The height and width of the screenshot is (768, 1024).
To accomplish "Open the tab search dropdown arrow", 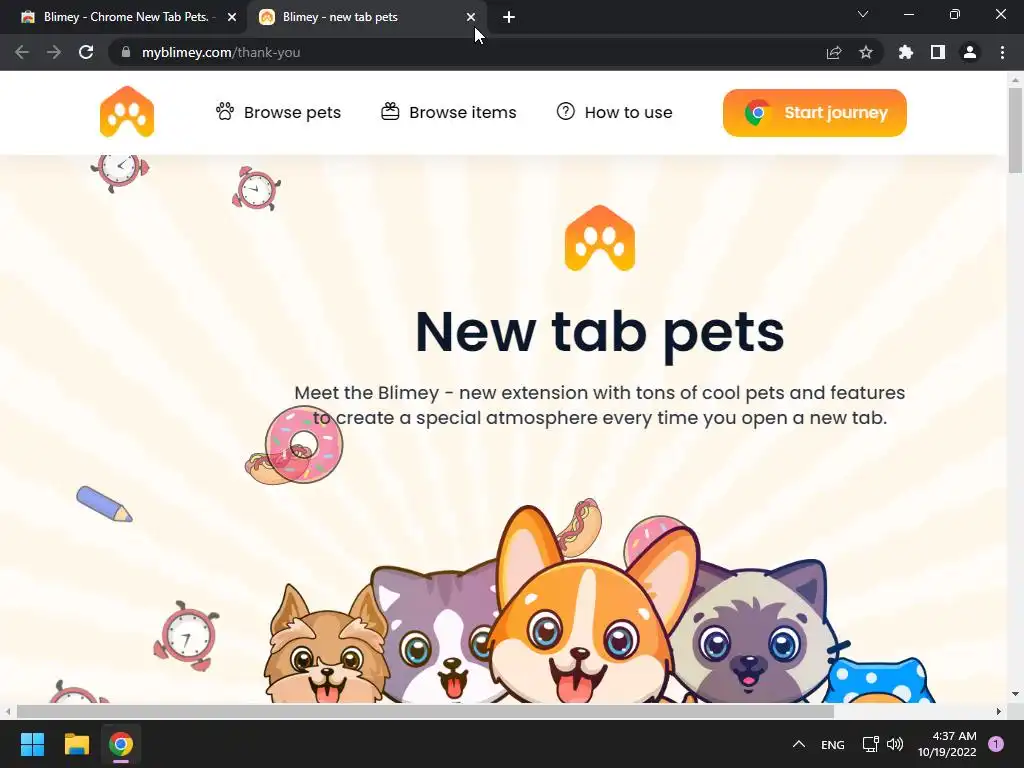I will click(x=863, y=14).
